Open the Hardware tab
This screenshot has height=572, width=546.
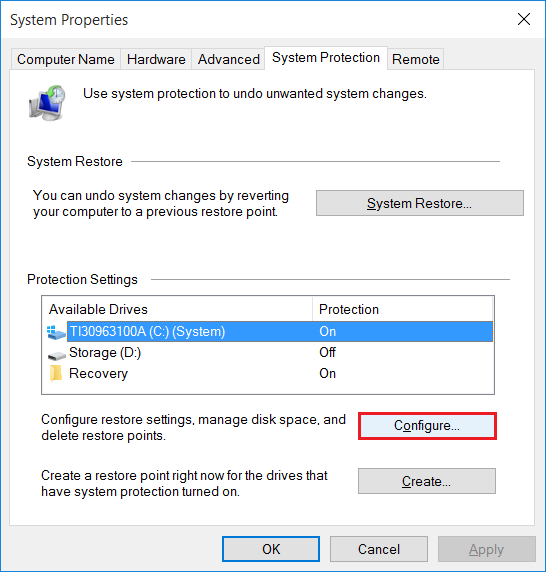coord(156,59)
